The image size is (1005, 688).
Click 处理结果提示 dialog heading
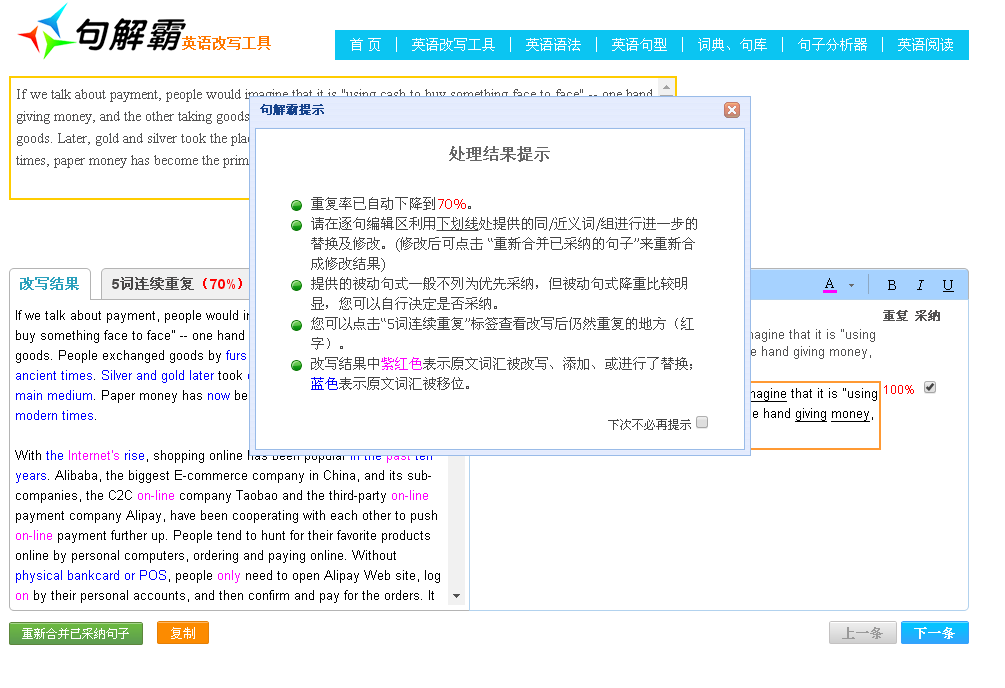(x=499, y=155)
